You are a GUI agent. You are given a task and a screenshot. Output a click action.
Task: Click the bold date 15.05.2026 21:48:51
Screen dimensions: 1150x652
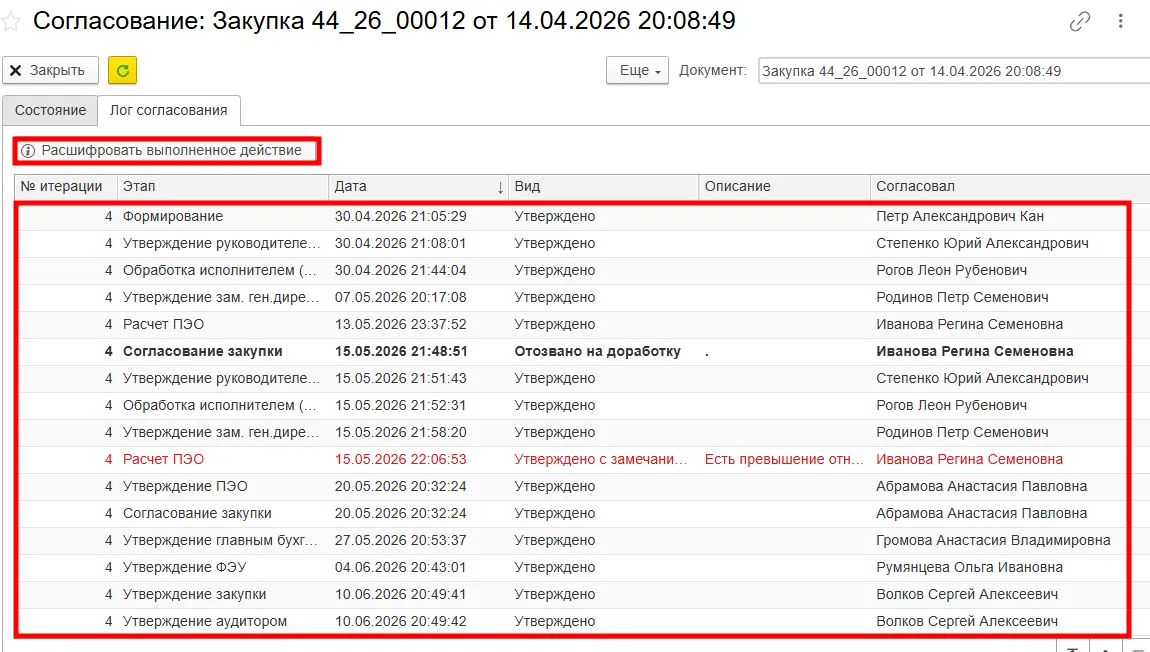click(401, 351)
